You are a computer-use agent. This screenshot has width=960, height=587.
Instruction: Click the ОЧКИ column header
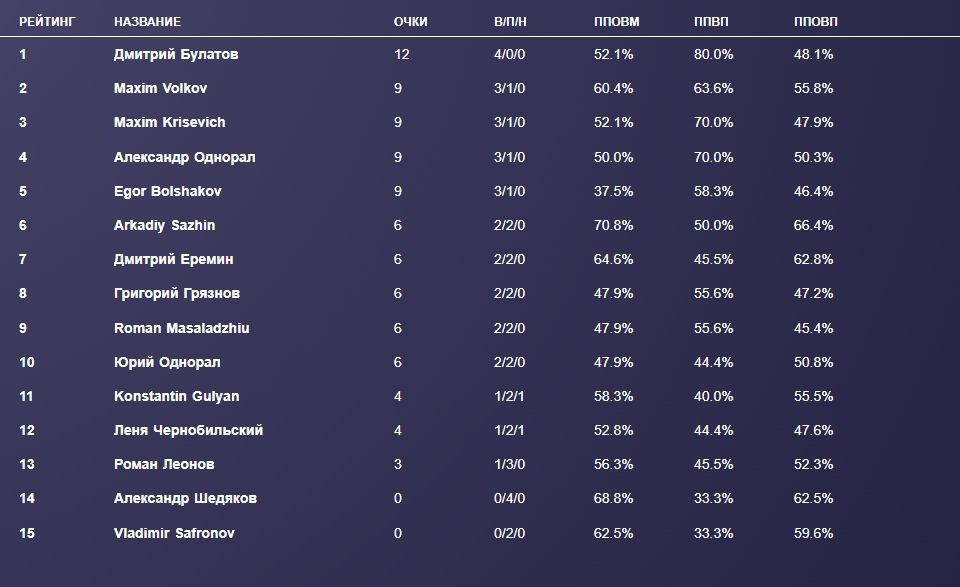coord(410,22)
